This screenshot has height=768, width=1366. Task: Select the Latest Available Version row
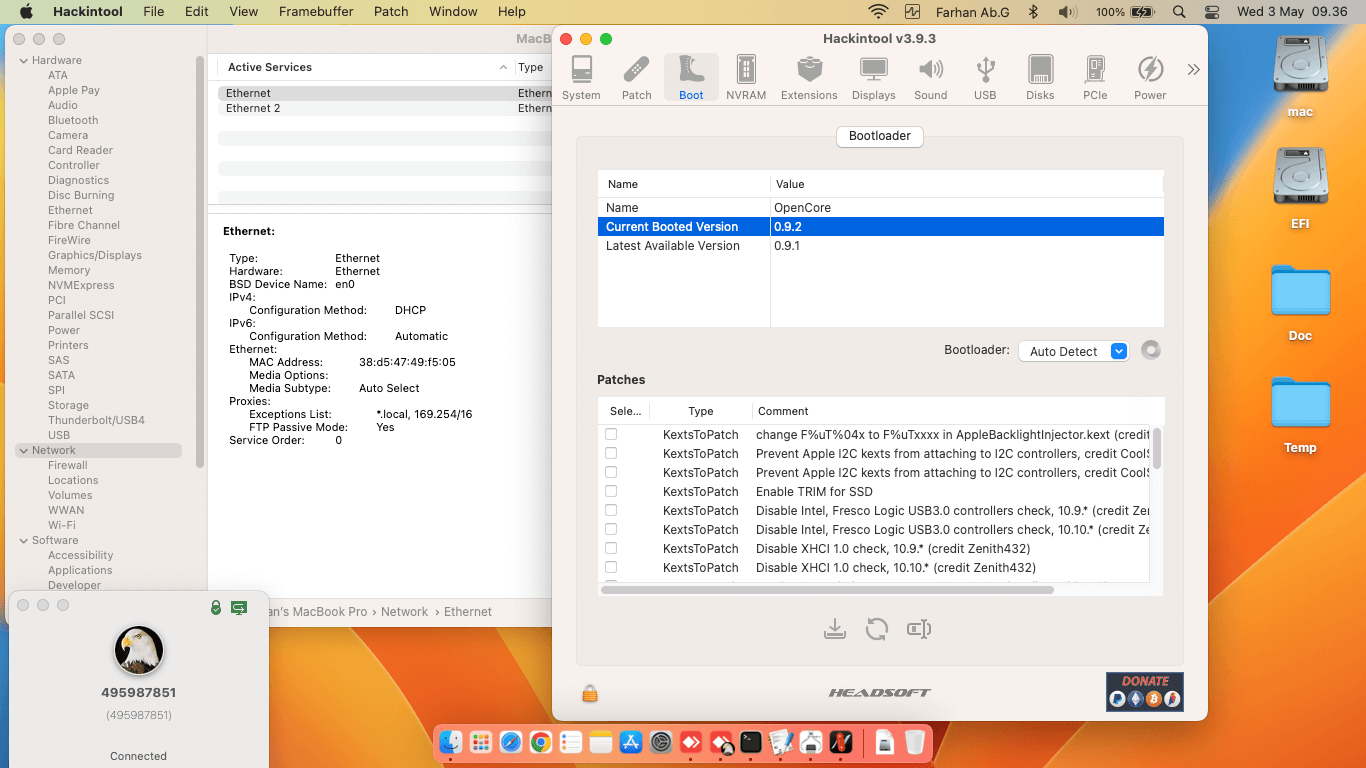[880, 246]
